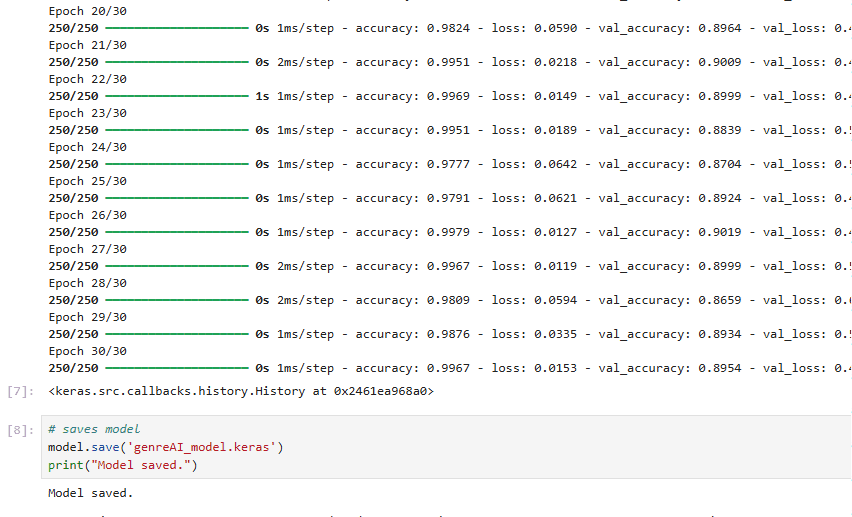Click the 'Epoch 22/30' label

coord(87,79)
